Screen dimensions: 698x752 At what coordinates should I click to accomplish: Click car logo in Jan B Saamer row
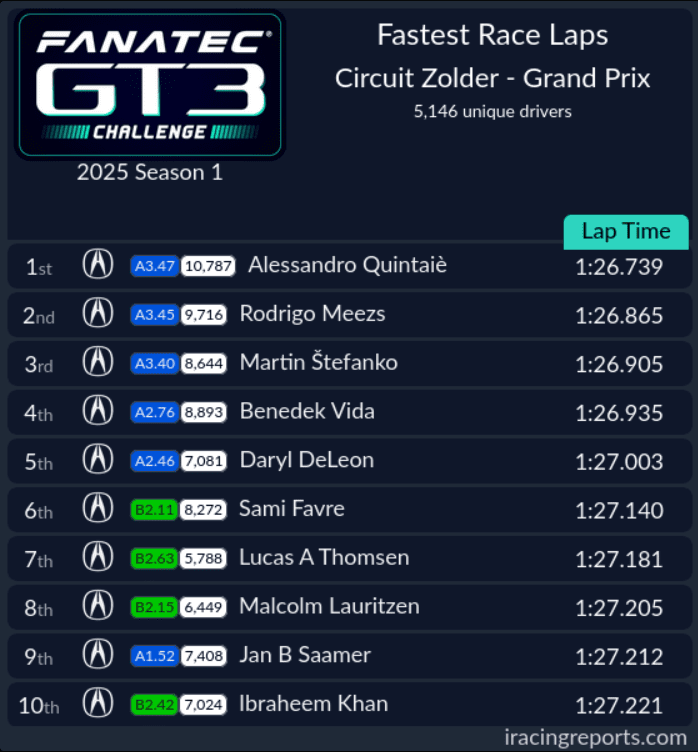pyautogui.click(x=98, y=655)
